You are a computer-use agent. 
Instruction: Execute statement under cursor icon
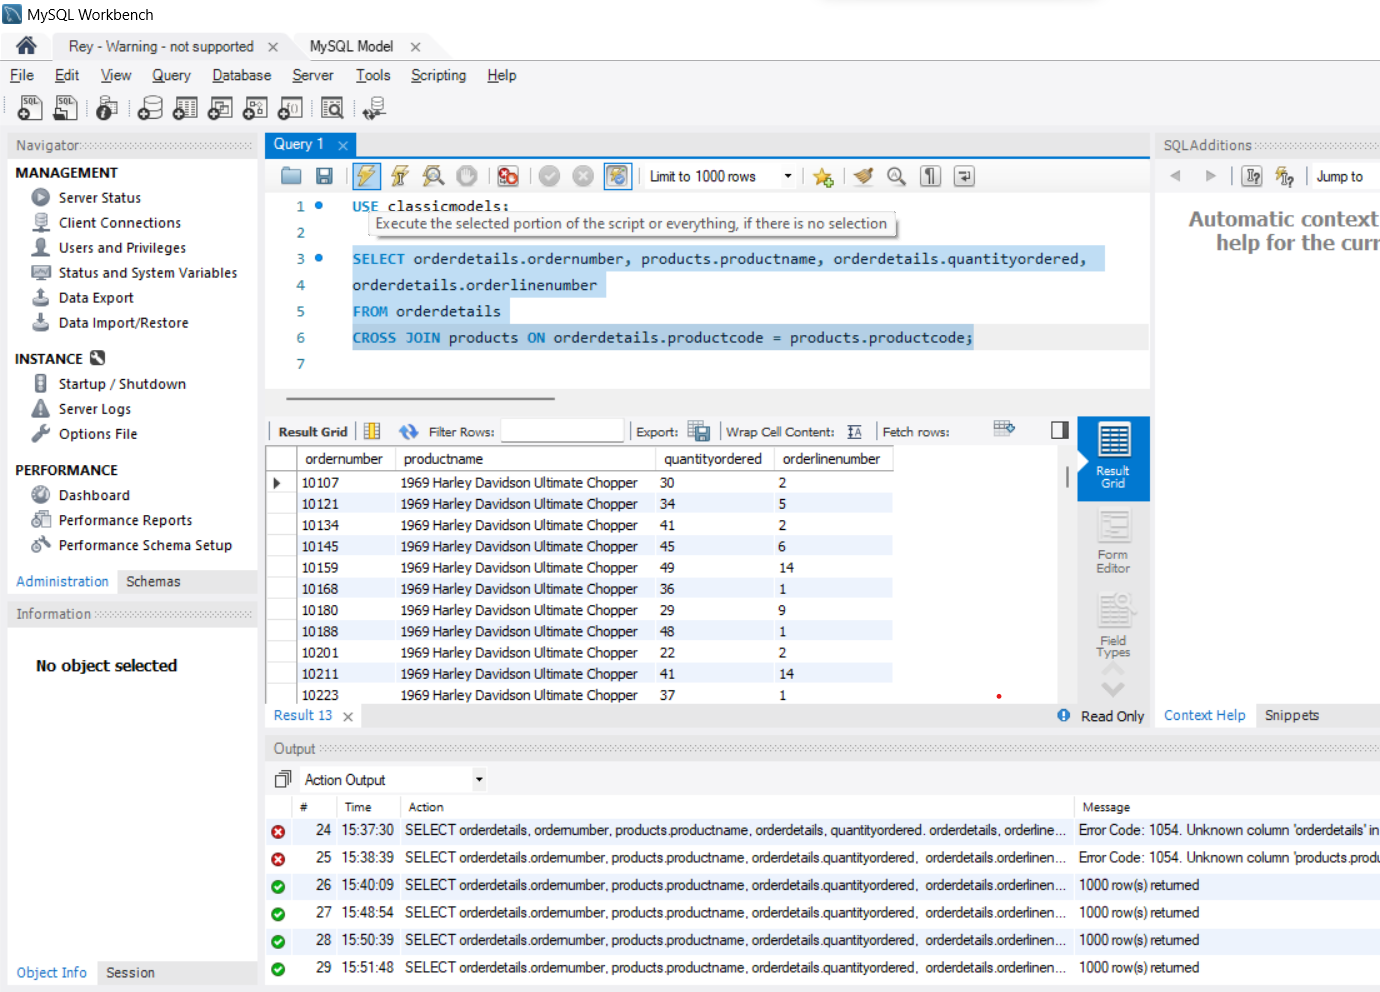coord(400,176)
